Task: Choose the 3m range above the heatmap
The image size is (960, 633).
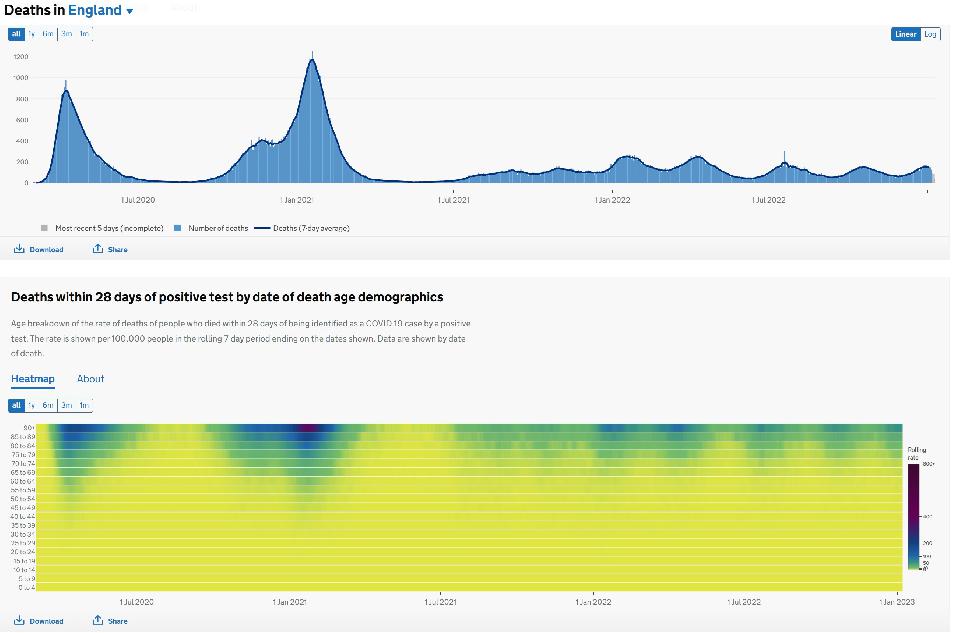Action: [67, 405]
